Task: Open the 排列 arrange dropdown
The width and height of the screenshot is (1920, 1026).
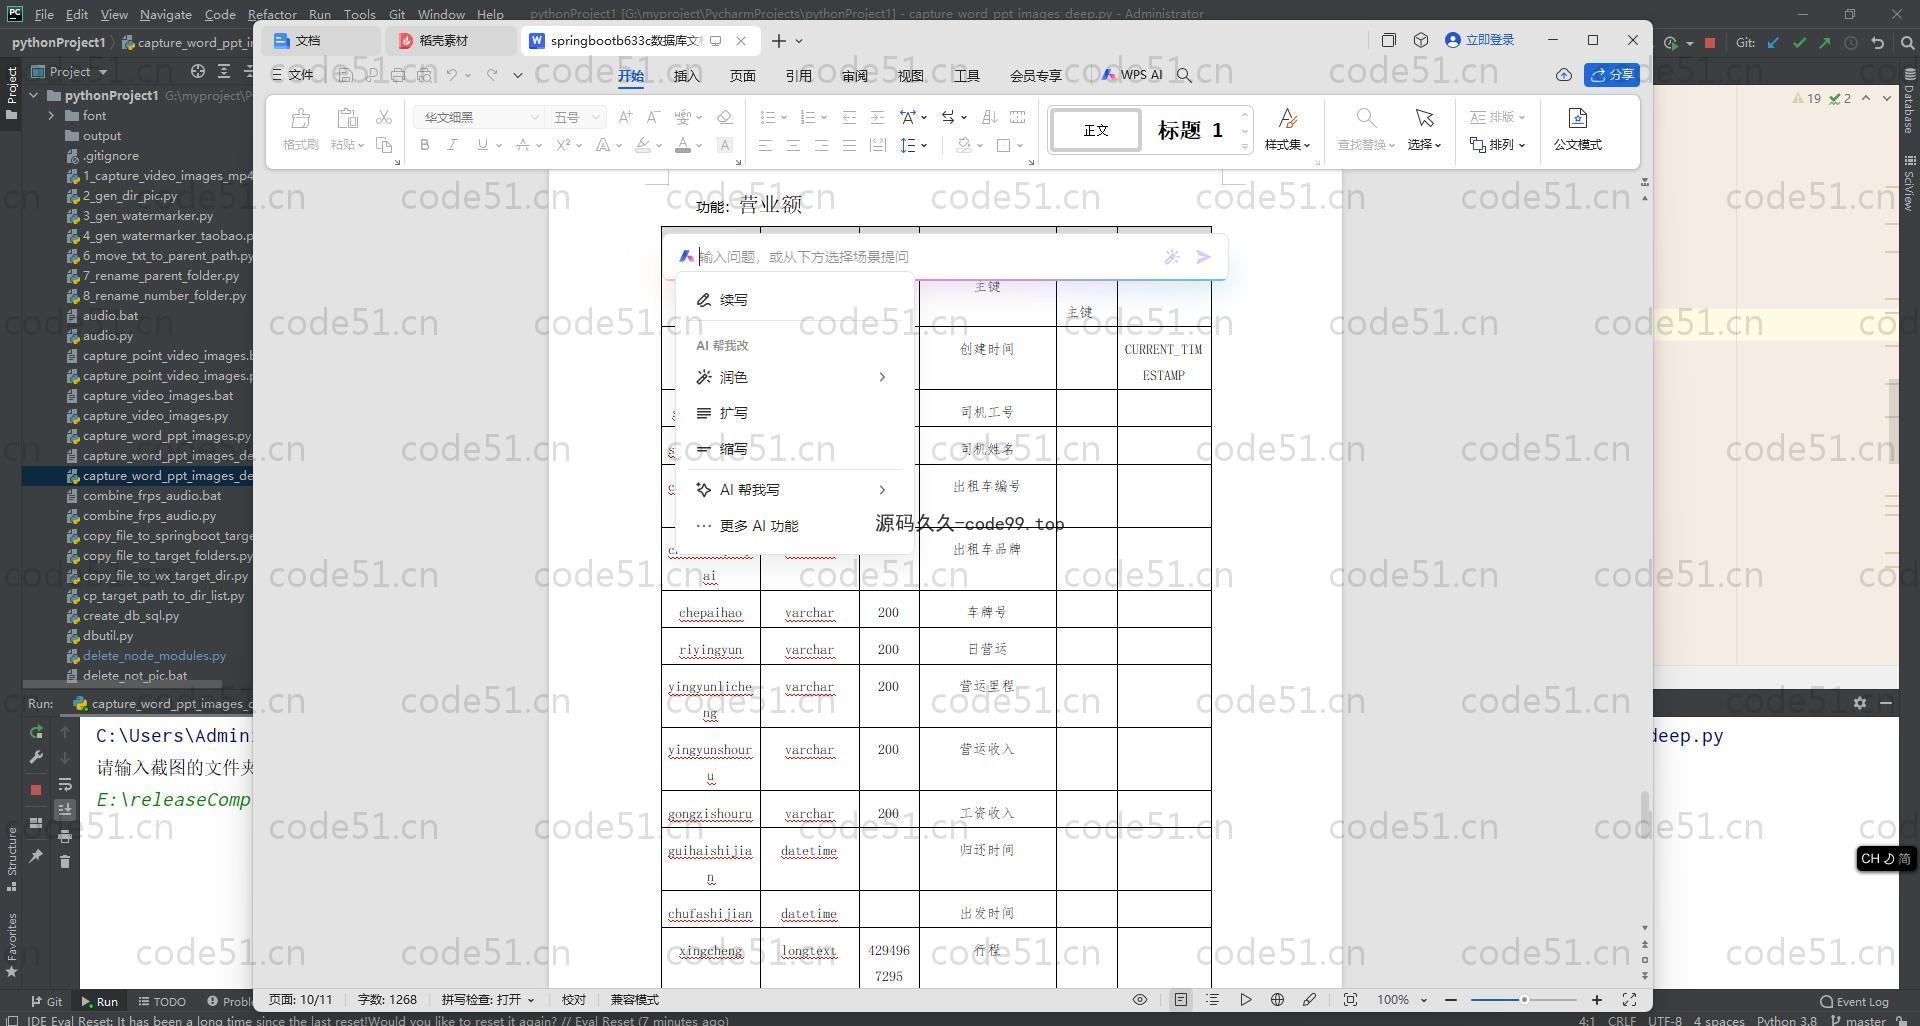Action: pyautogui.click(x=1497, y=145)
